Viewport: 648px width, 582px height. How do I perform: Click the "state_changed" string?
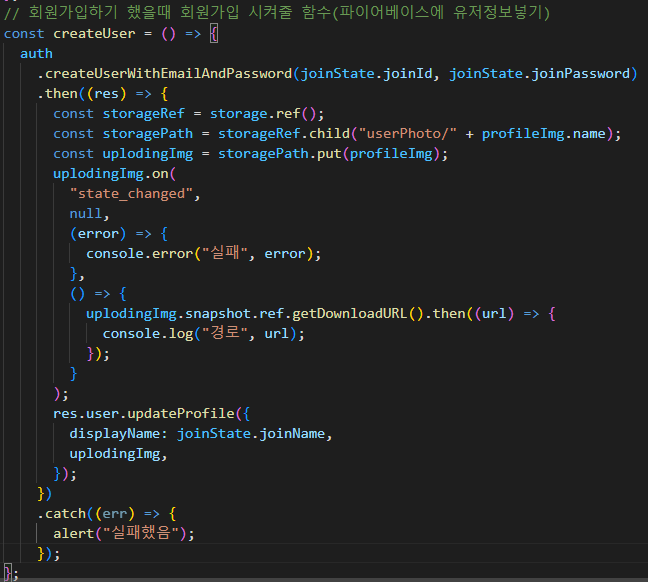click(131, 193)
